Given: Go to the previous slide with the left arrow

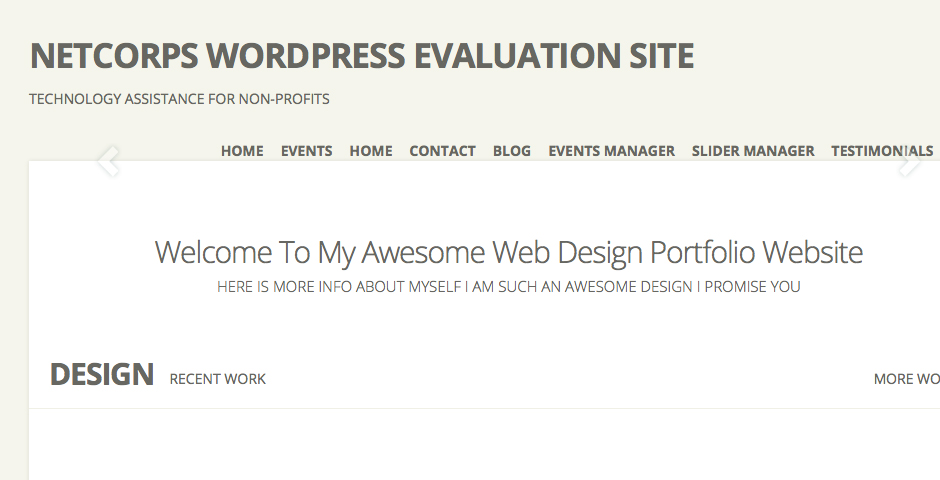Looking at the screenshot, I should [109, 161].
